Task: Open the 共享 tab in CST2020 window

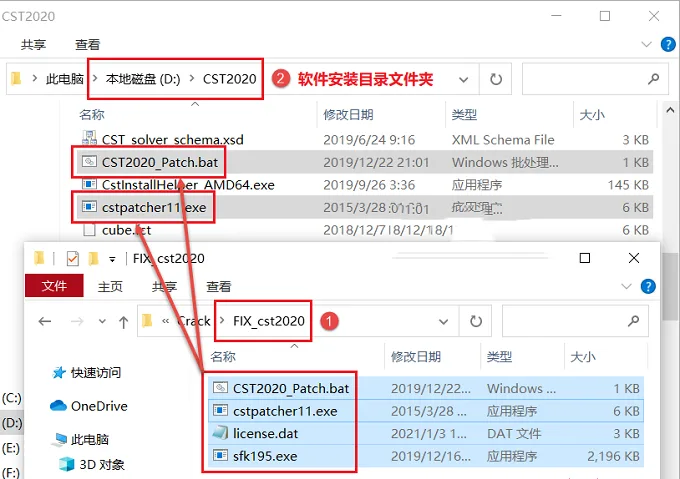Action: coord(33,45)
